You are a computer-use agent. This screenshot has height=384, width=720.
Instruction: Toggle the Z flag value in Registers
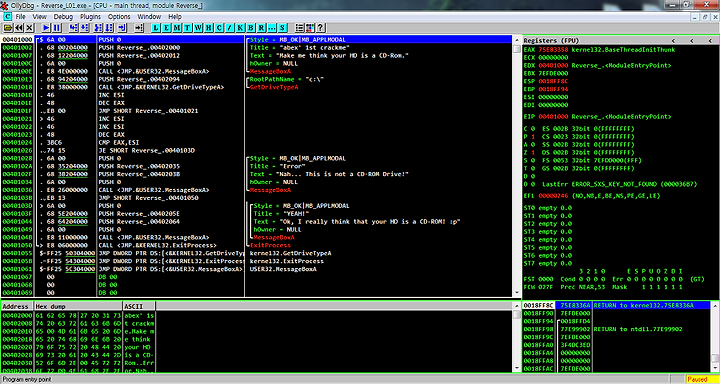pos(533,152)
